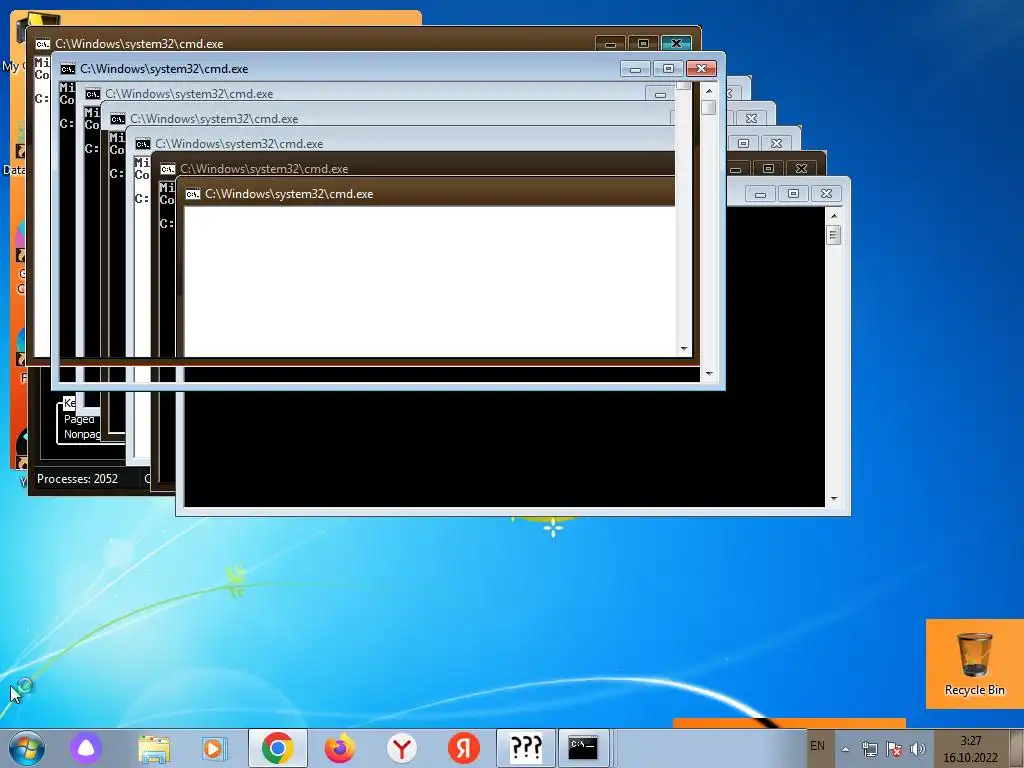Click scroll-down arrow in frontmost cmd window

833,499
